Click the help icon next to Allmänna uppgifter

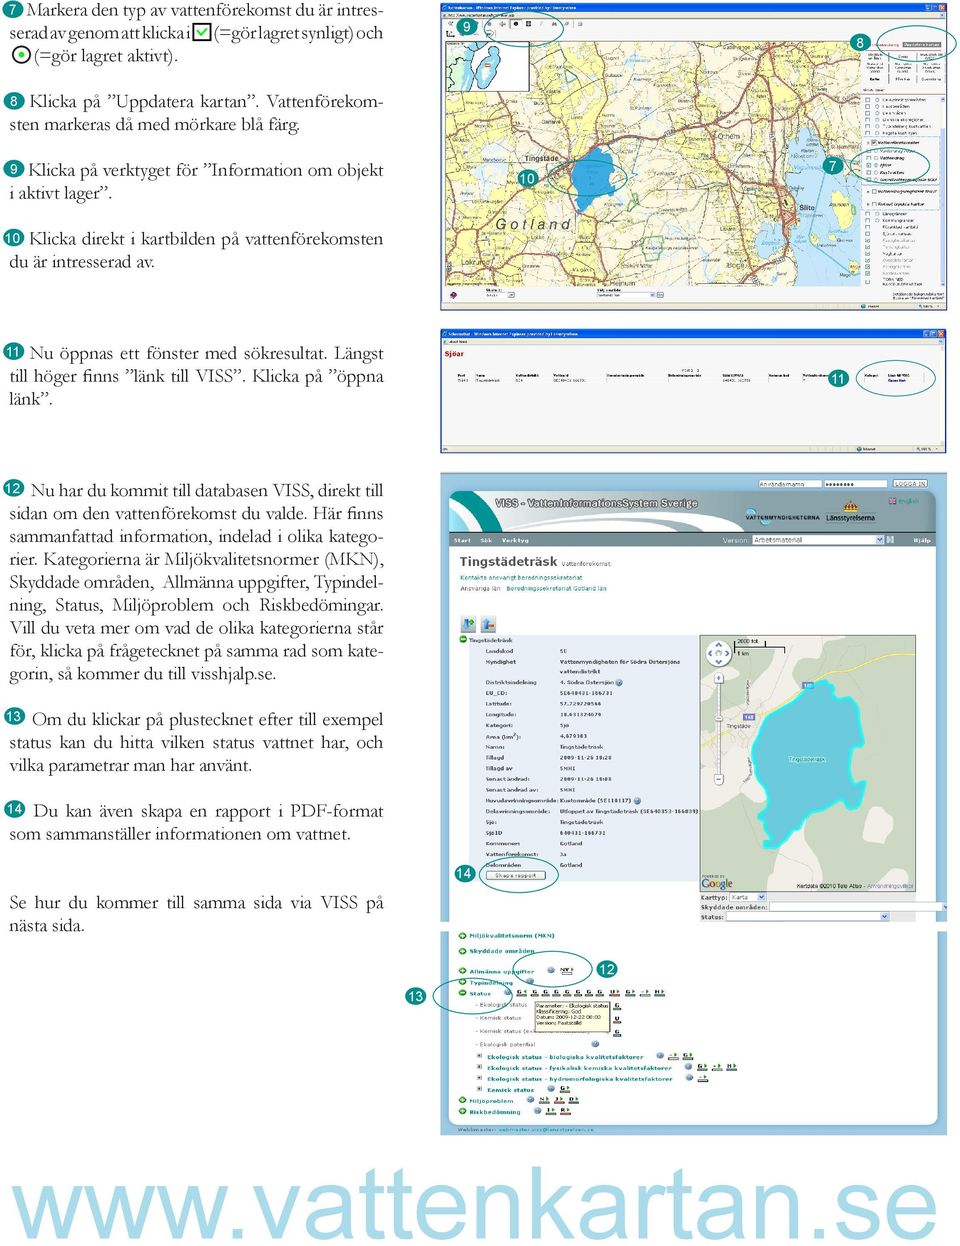pyautogui.click(x=551, y=970)
